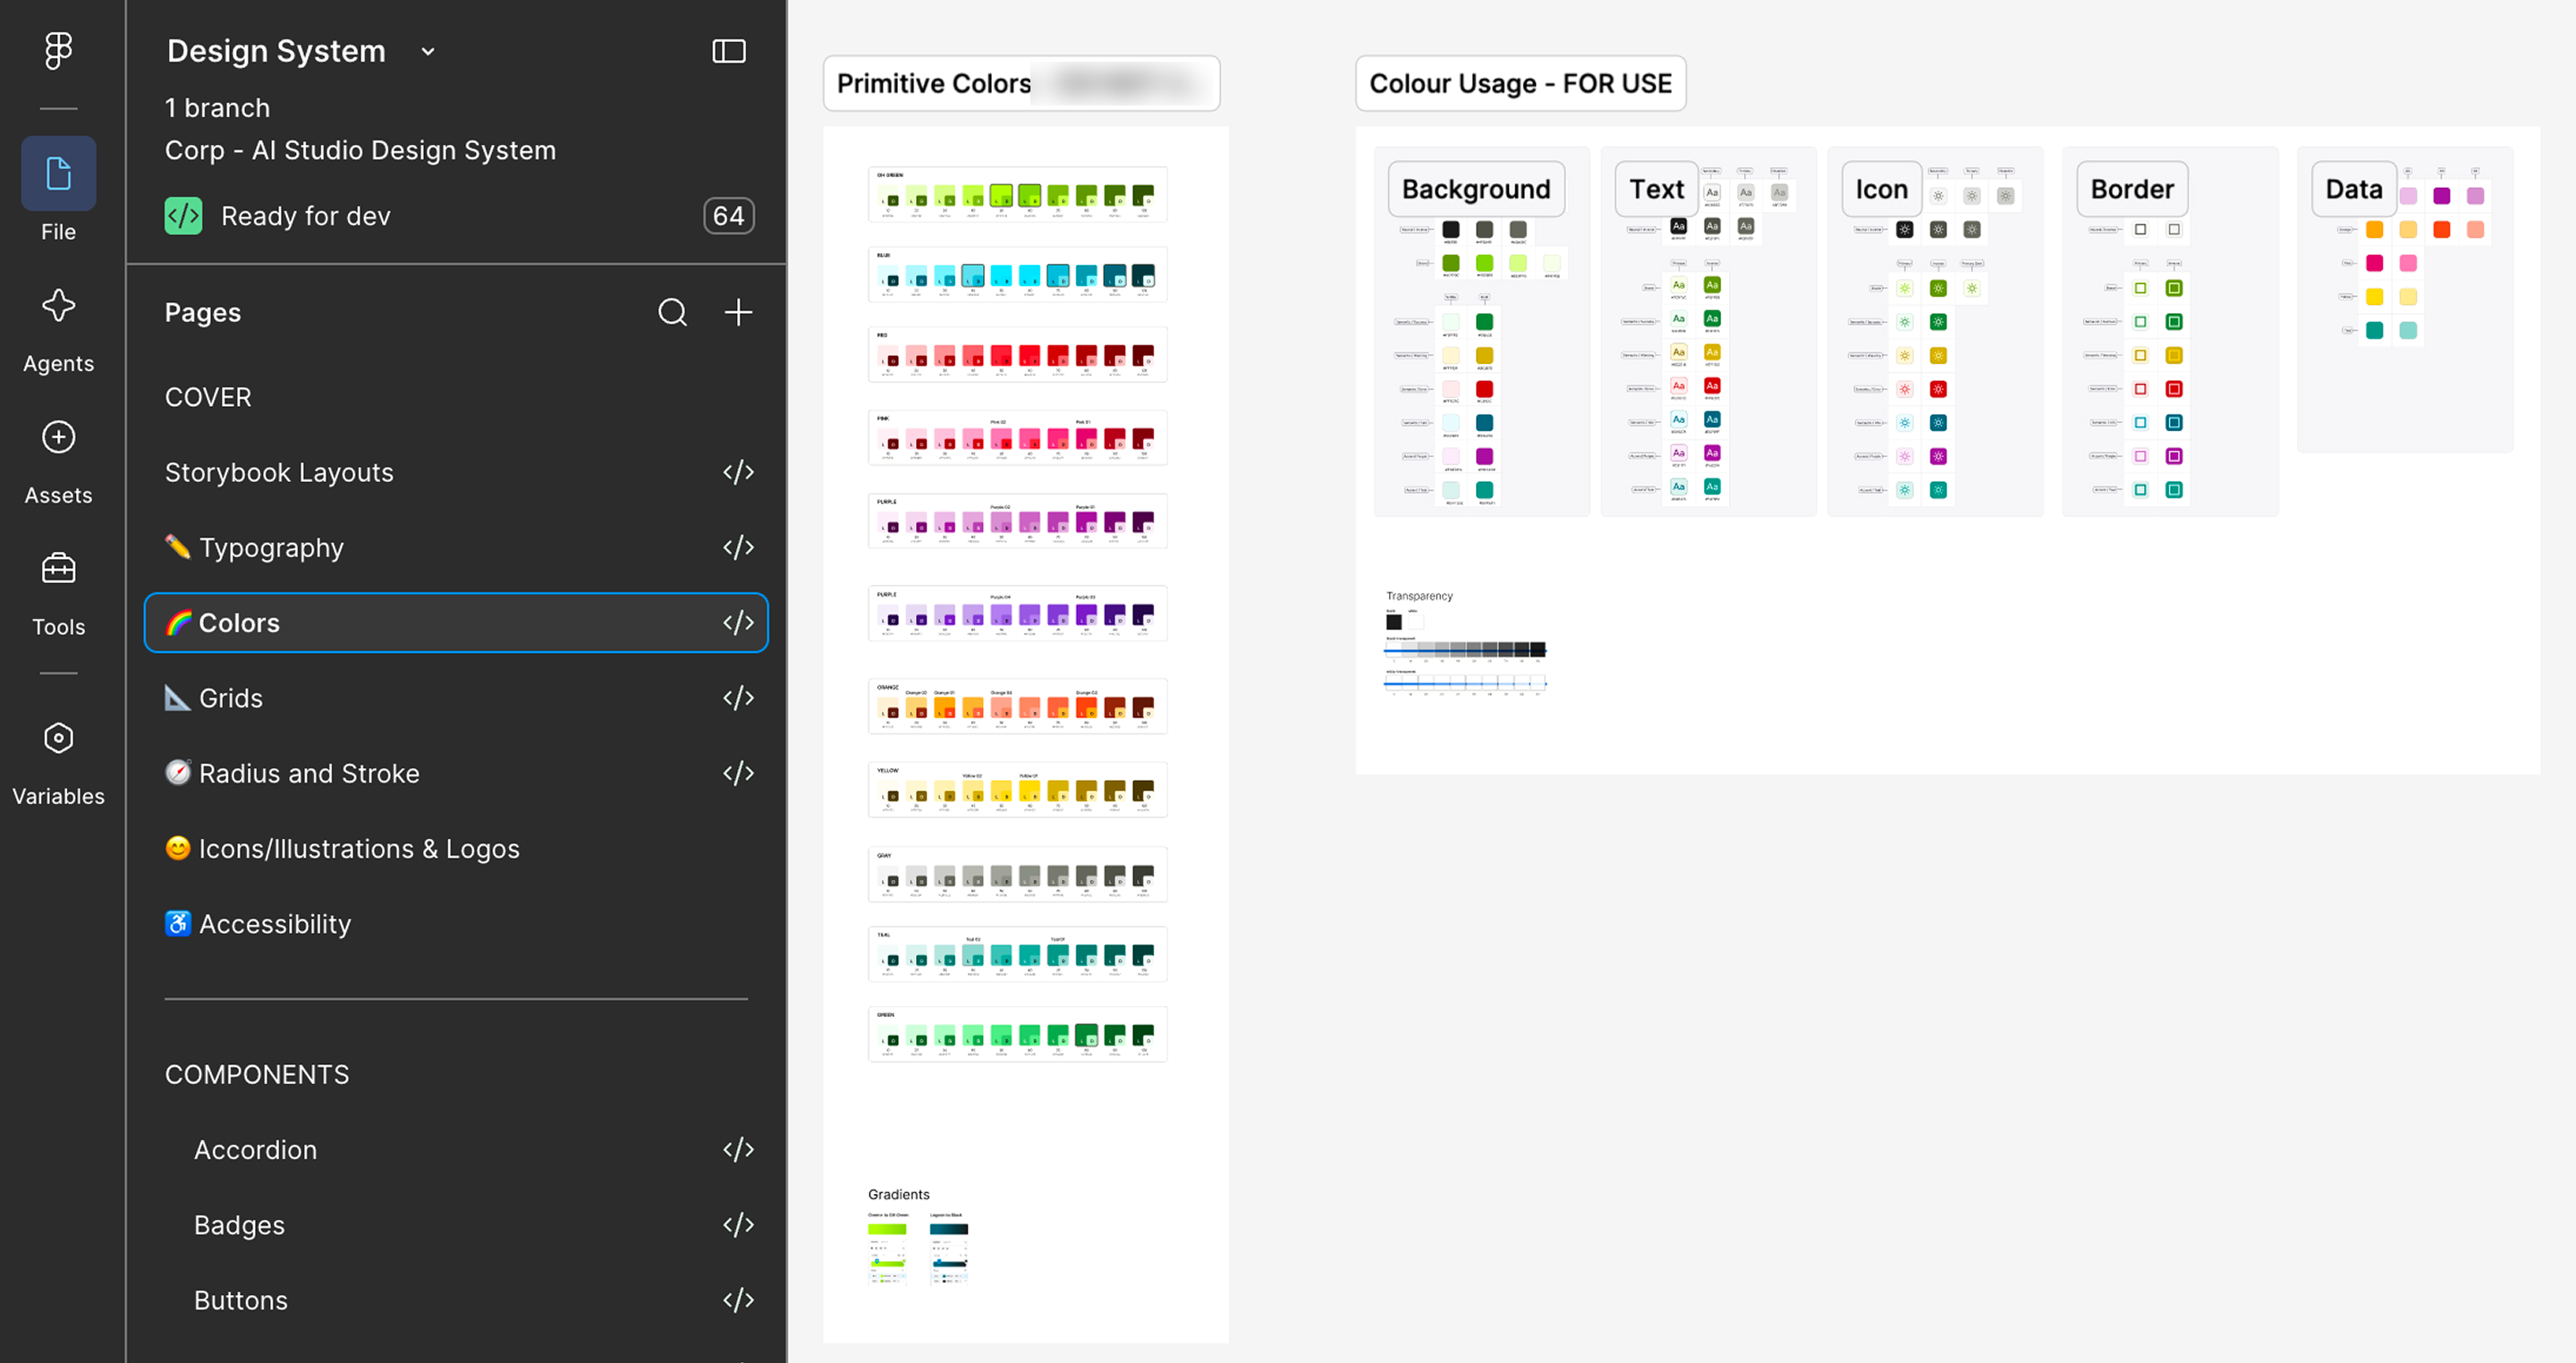This screenshot has height=1363, width=2576.
Task: Select the Background section heading on canvas
Action: point(1476,189)
